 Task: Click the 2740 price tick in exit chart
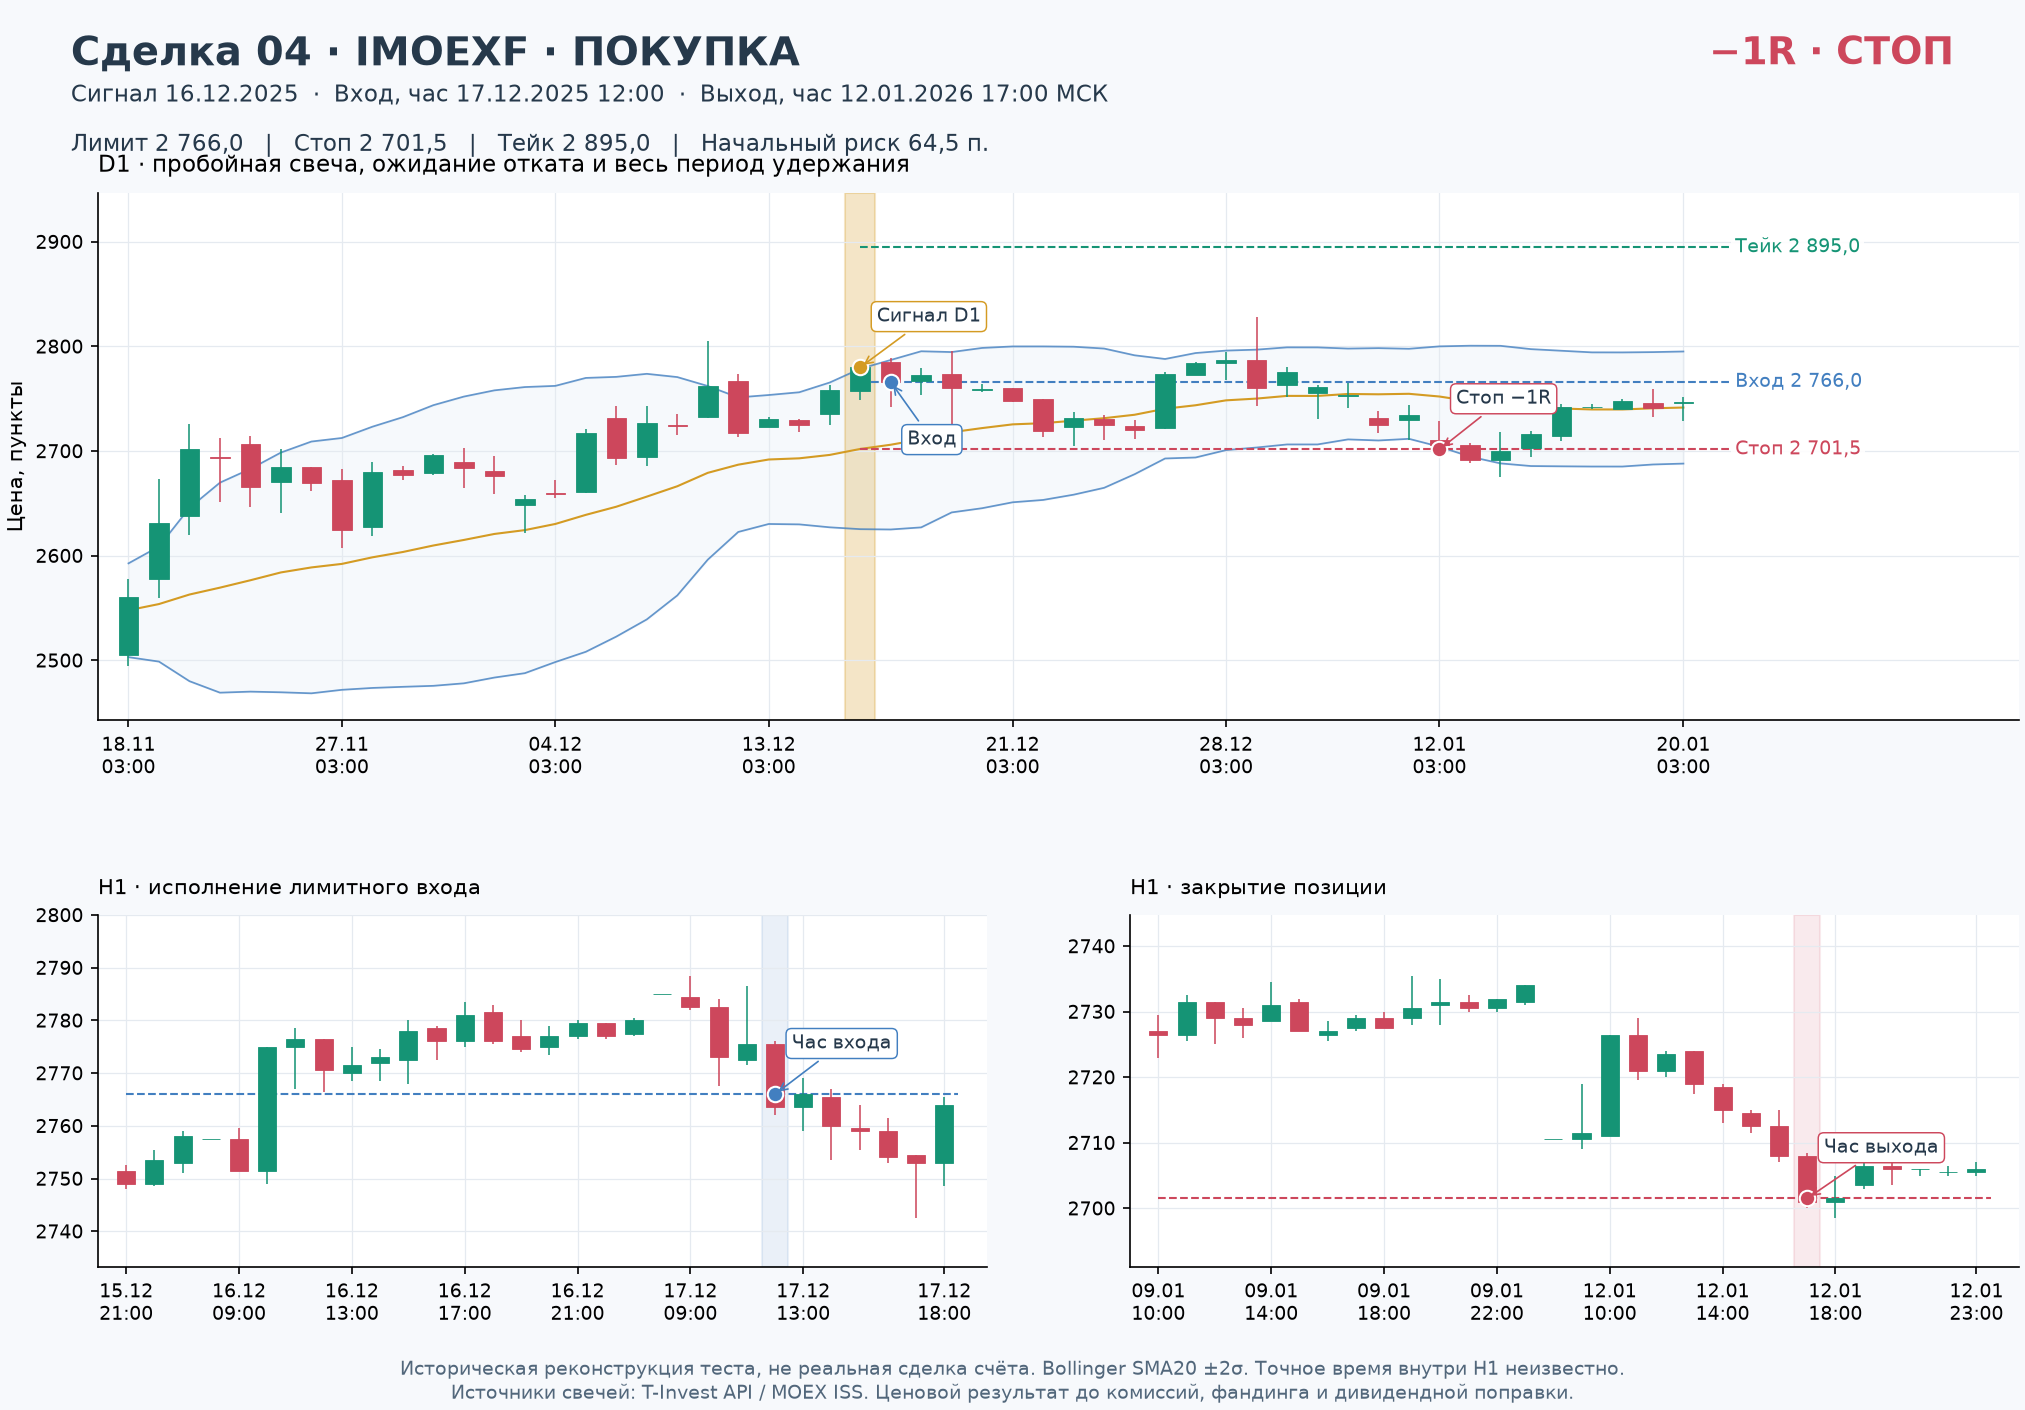click(x=1093, y=947)
